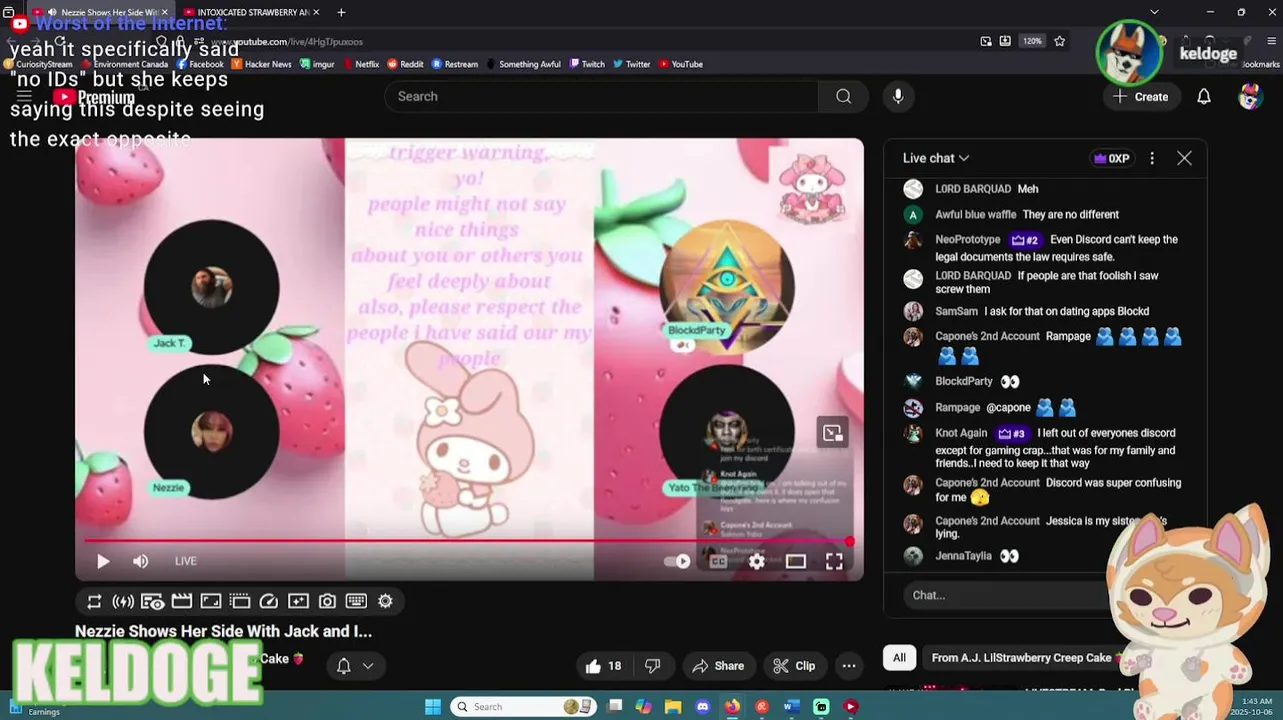Open the Hacker News bookmark
This screenshot has height=720, width=1283.
262,64
